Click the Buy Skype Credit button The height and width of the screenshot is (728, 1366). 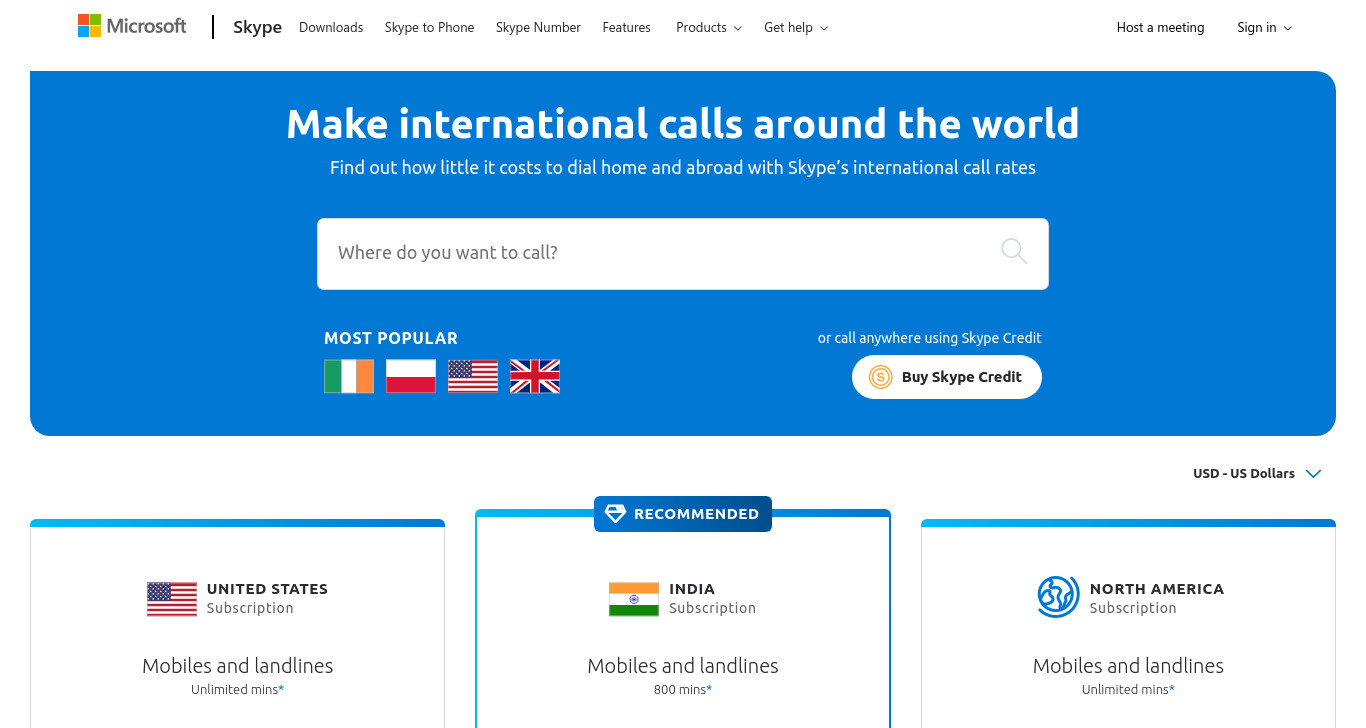point(947,377)
